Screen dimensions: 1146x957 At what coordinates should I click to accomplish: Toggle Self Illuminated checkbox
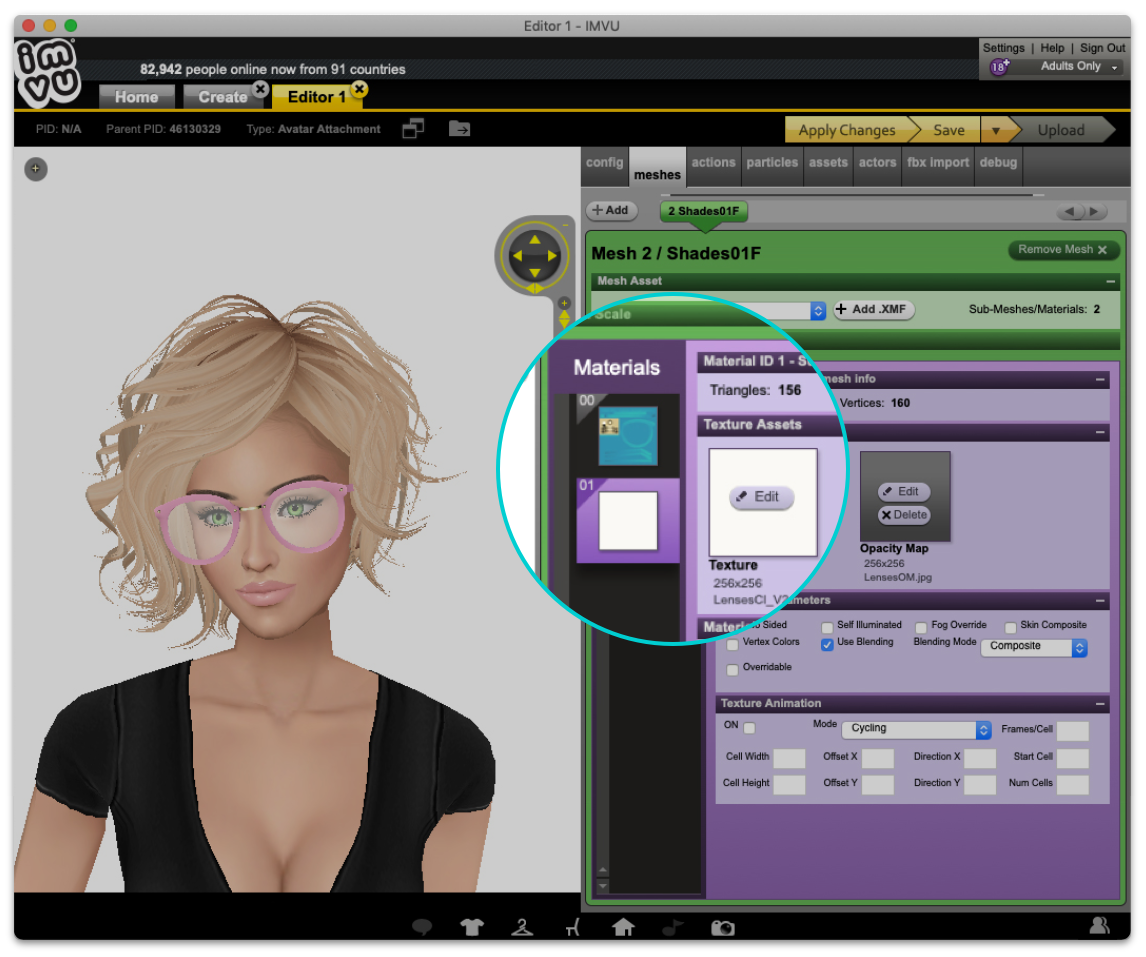coord(827,627)
